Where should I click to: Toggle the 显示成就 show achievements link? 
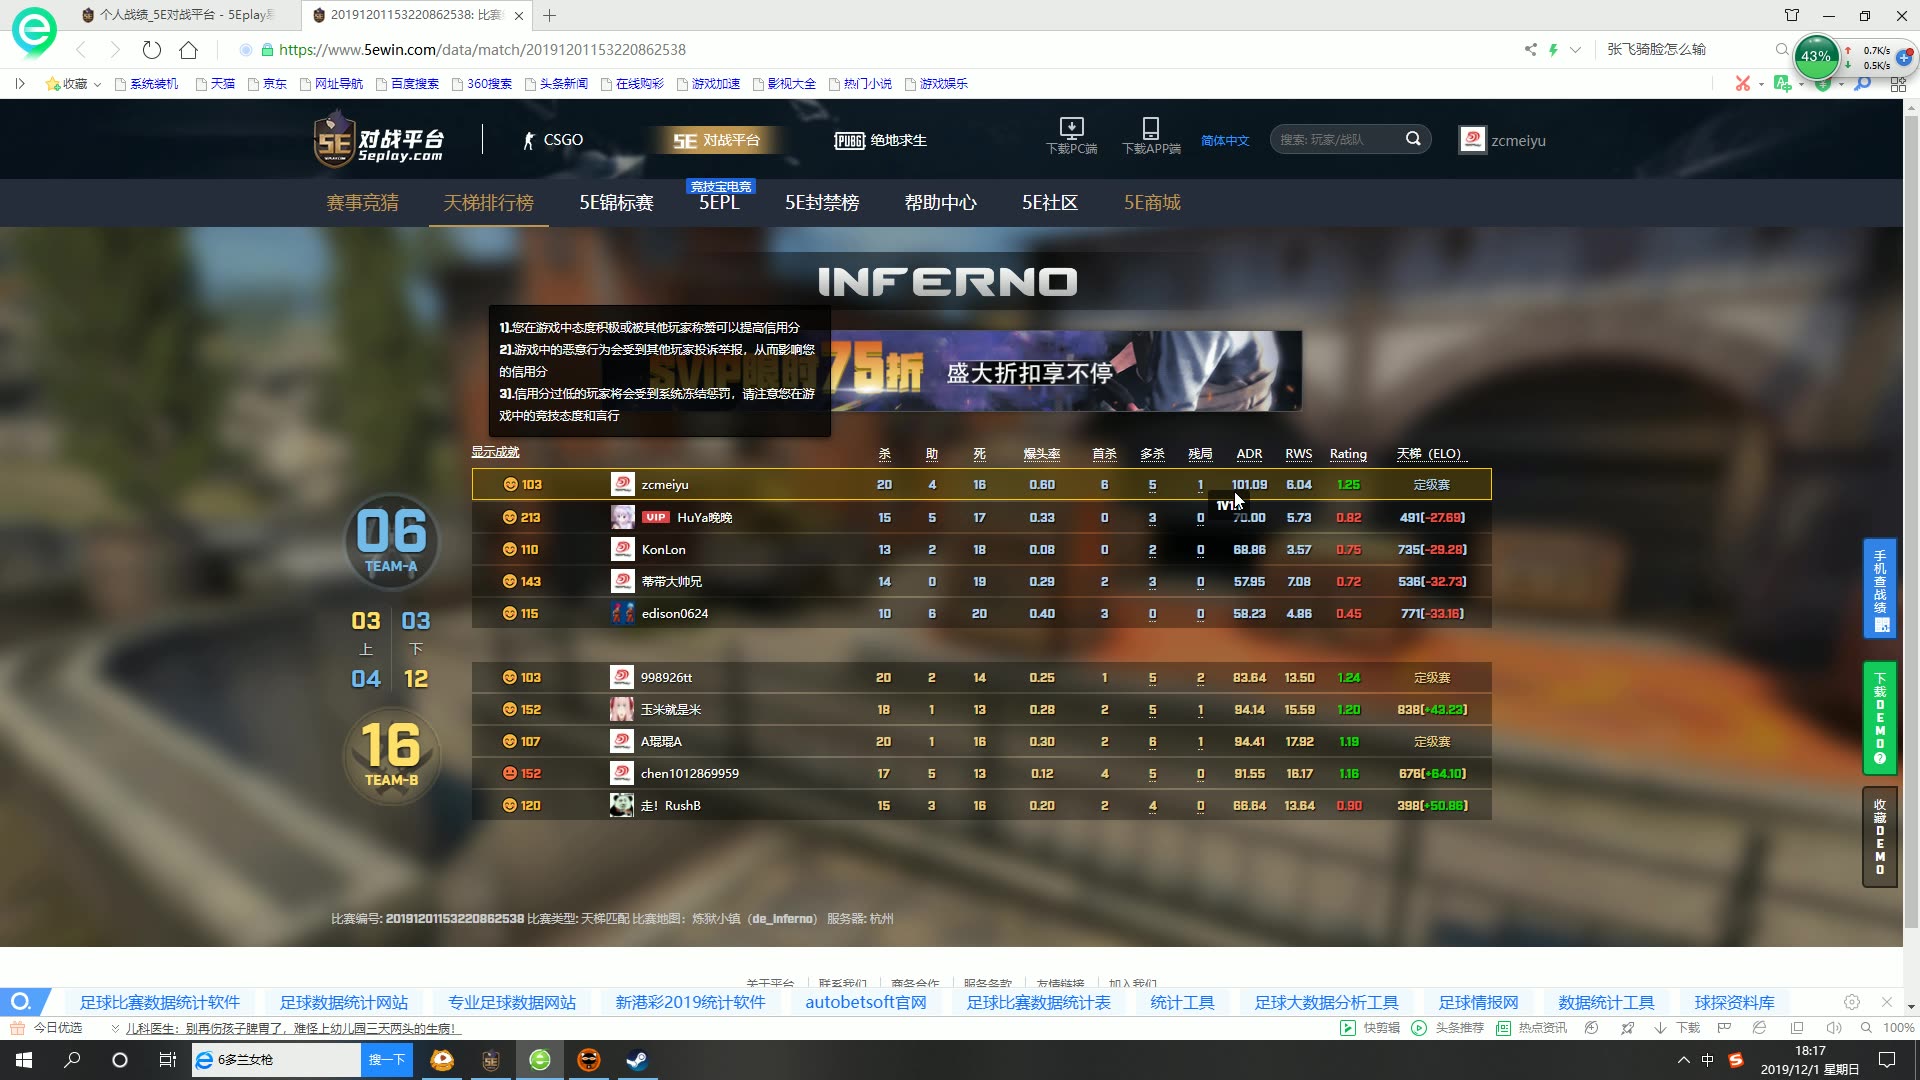[495, 452]
